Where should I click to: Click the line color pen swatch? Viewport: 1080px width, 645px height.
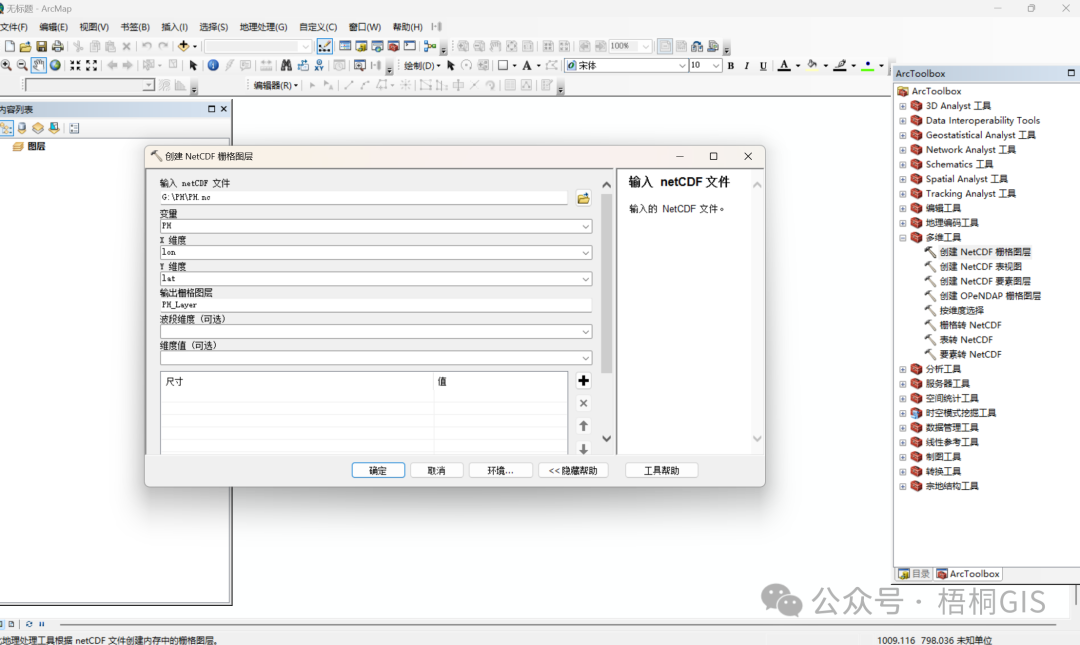[840, 65]
